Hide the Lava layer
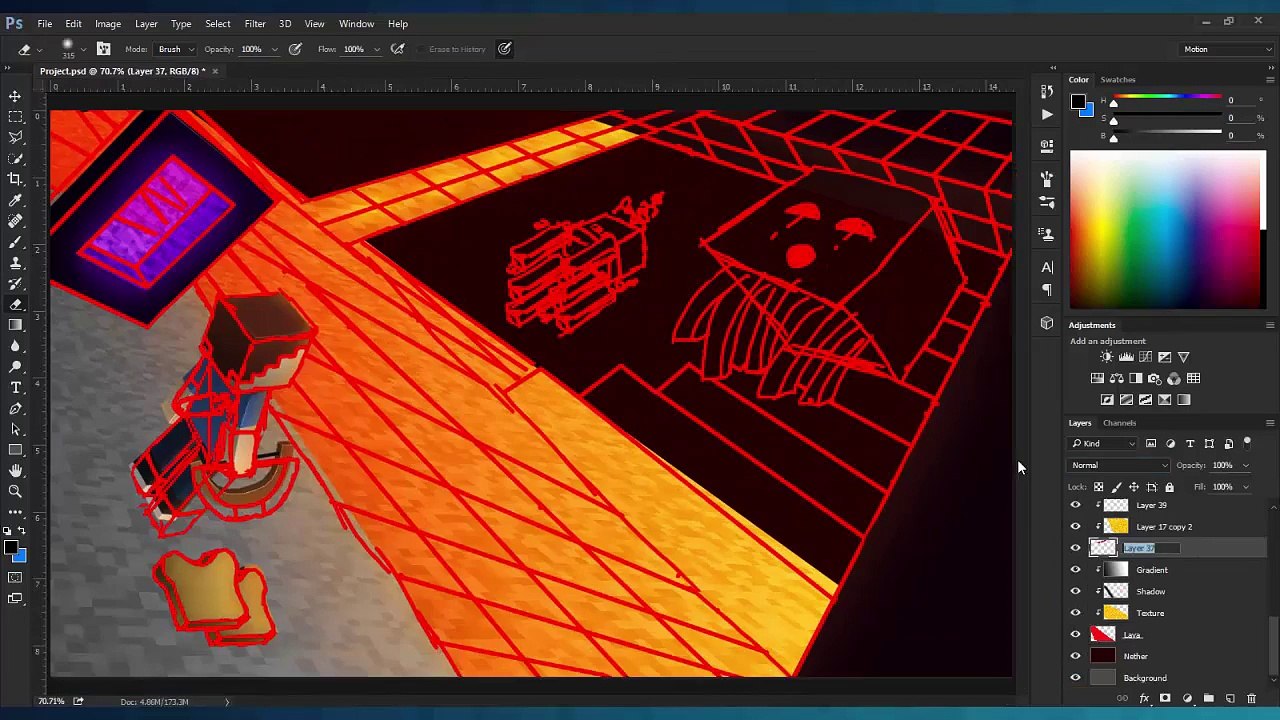Viewport: 1280px width, 720px height. coord(1076,635)
